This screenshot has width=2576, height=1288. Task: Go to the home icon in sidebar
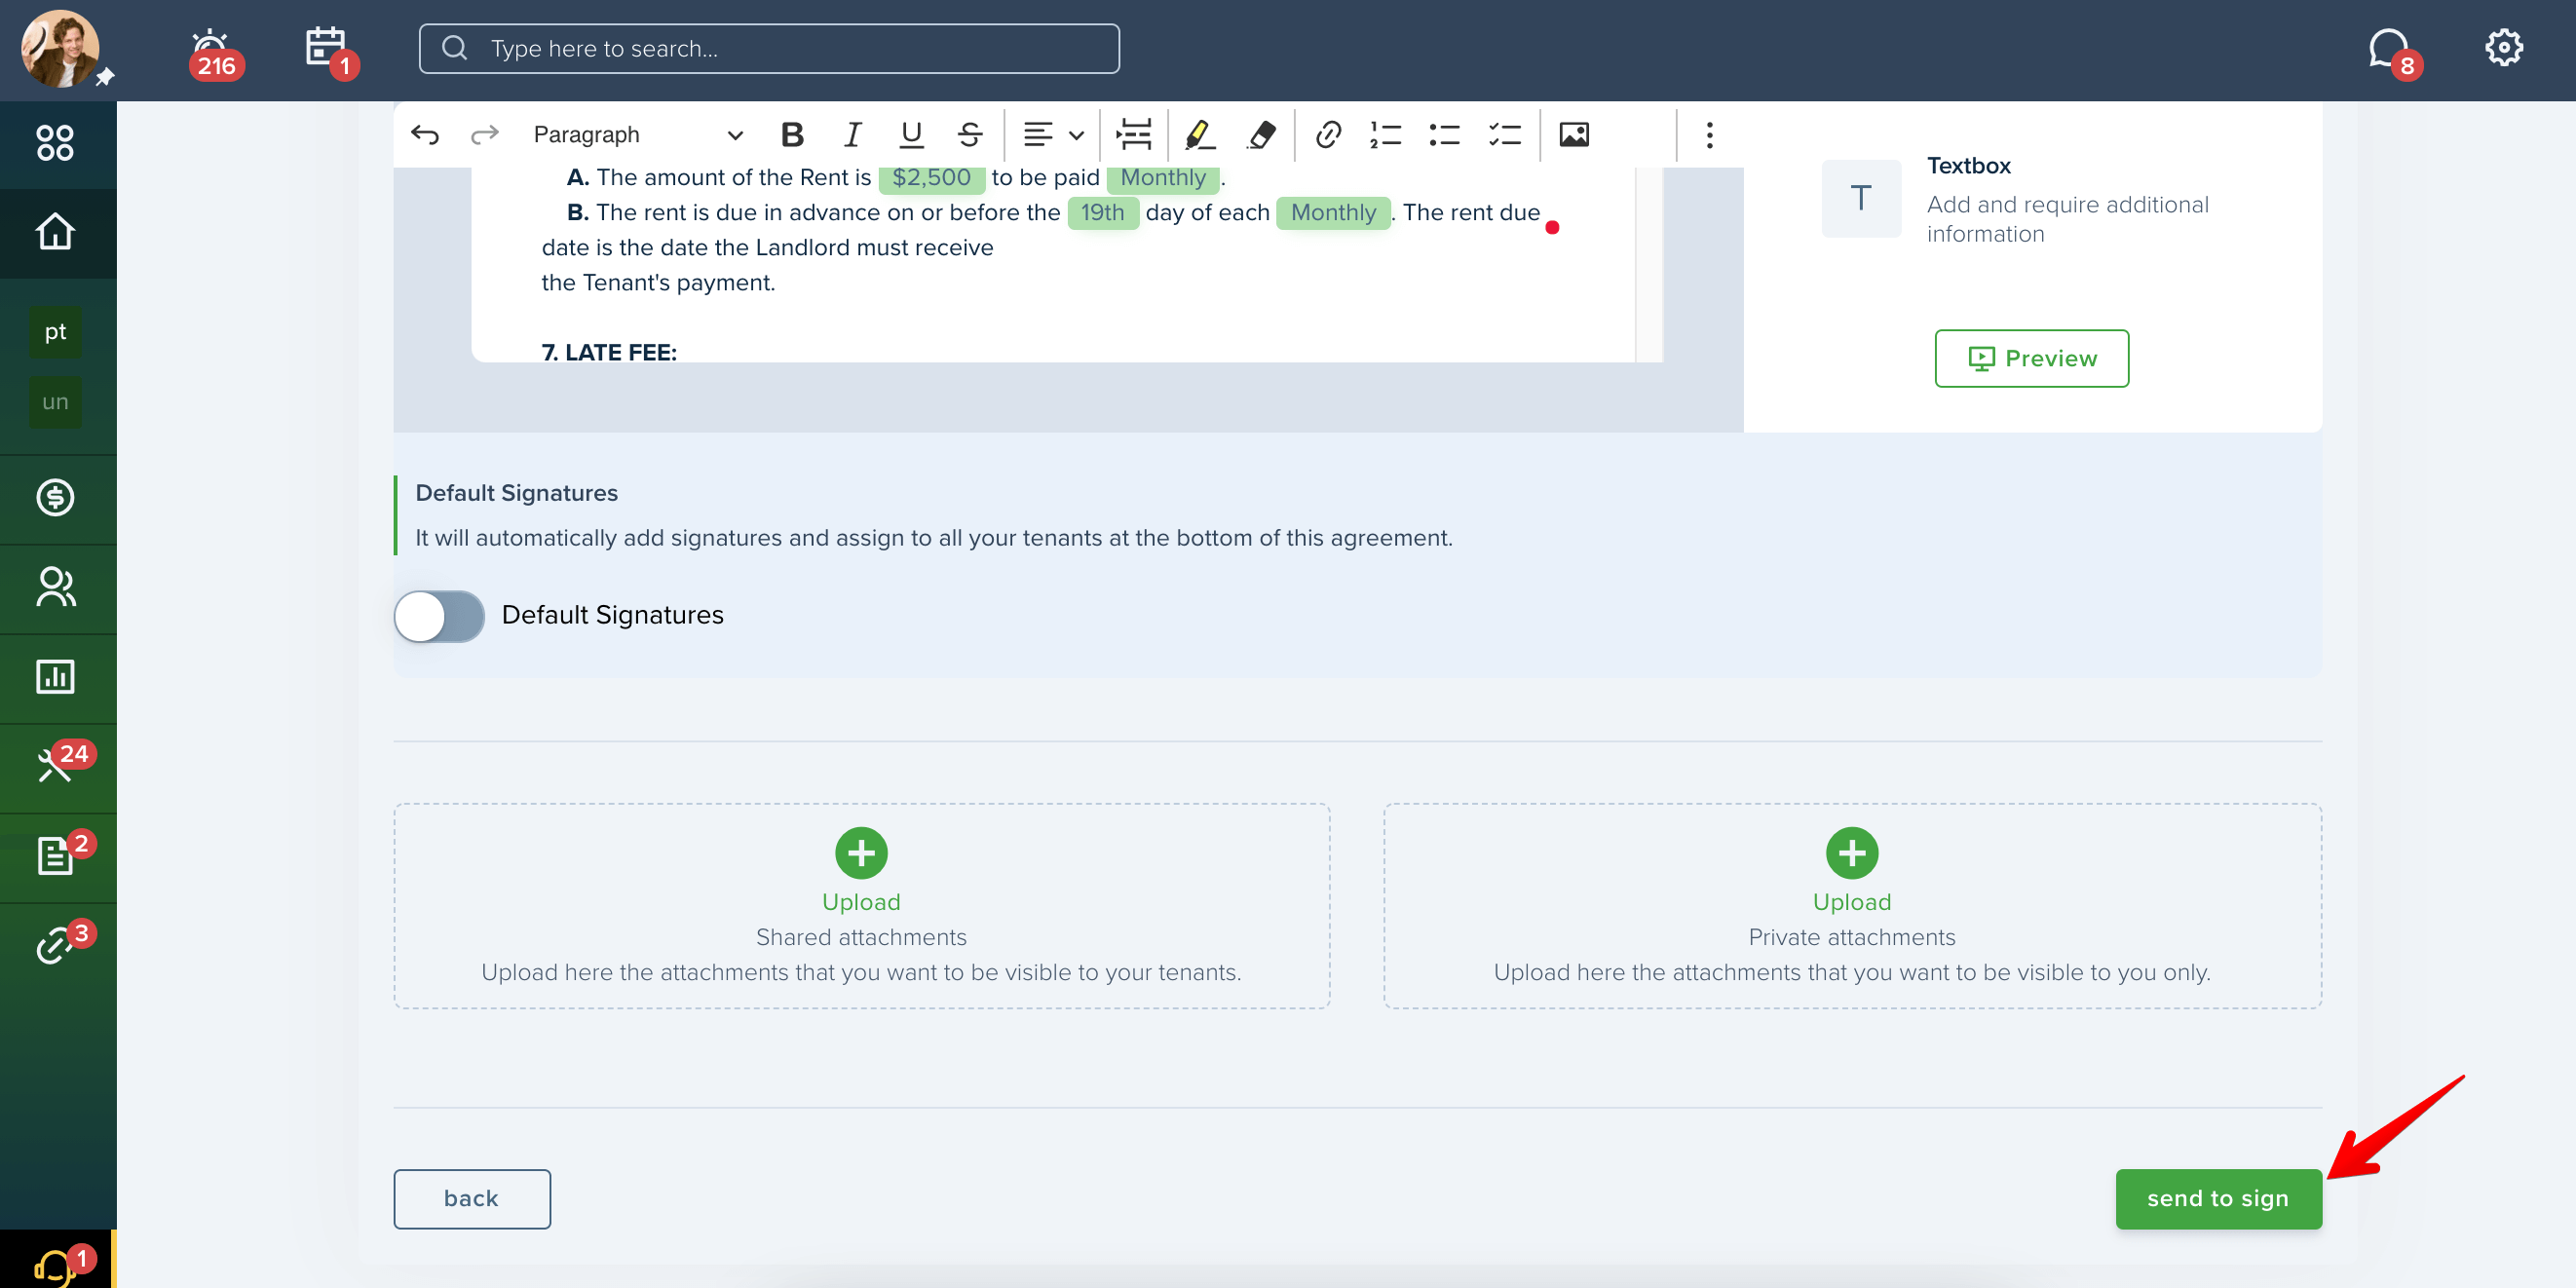[55, 232]
